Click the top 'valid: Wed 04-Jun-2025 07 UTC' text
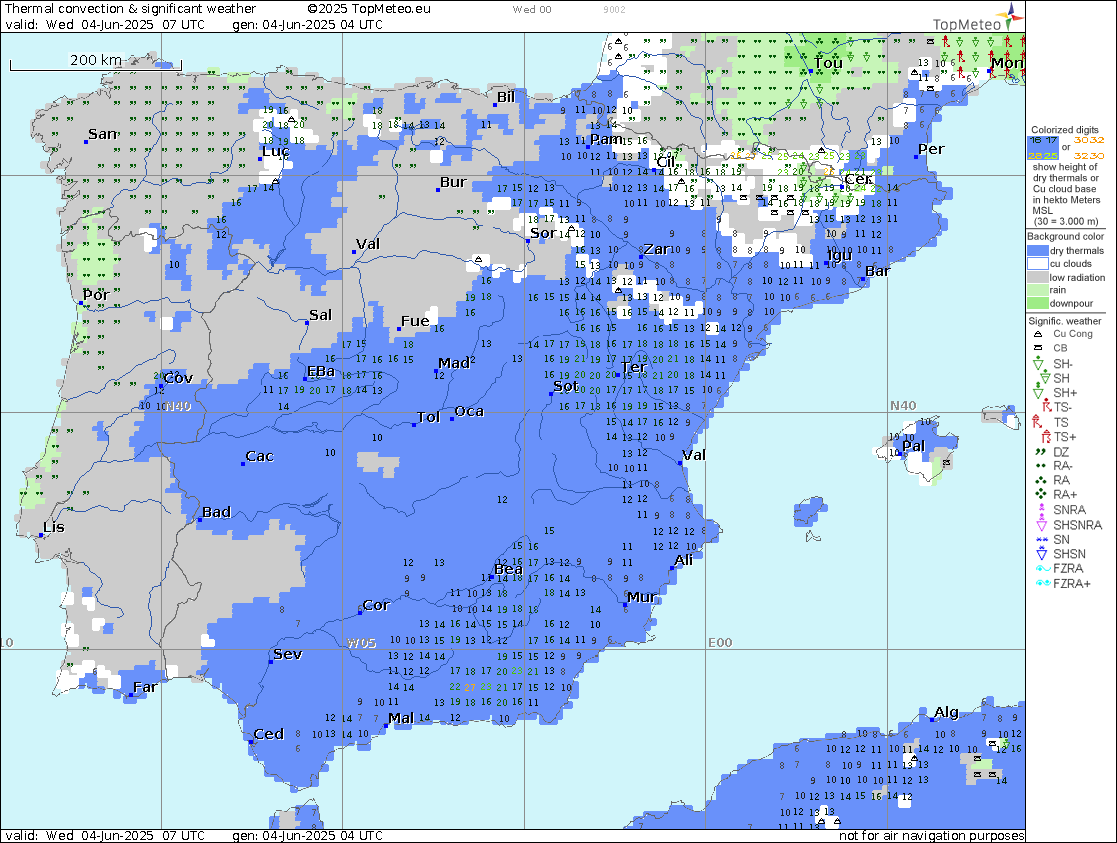The width and height of the screenshot is (1117, 843). click(x=105, y=24)
